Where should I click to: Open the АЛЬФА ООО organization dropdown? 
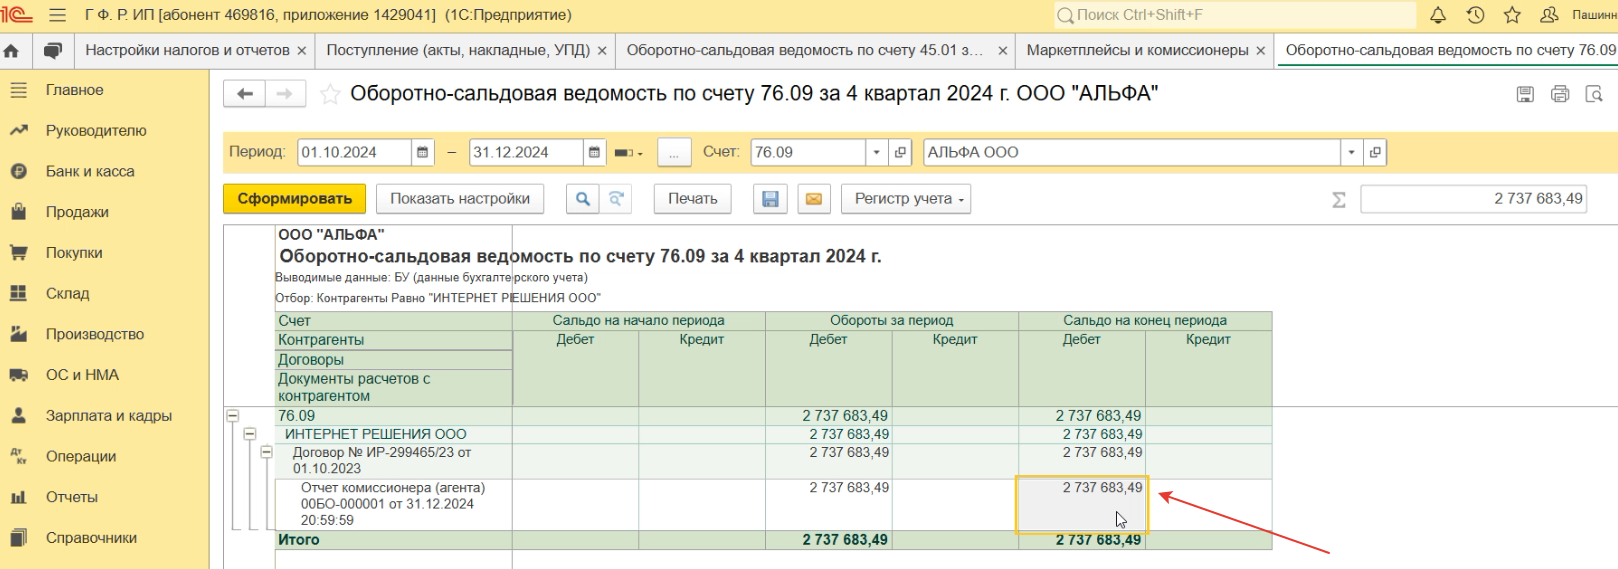[1351, 152]
